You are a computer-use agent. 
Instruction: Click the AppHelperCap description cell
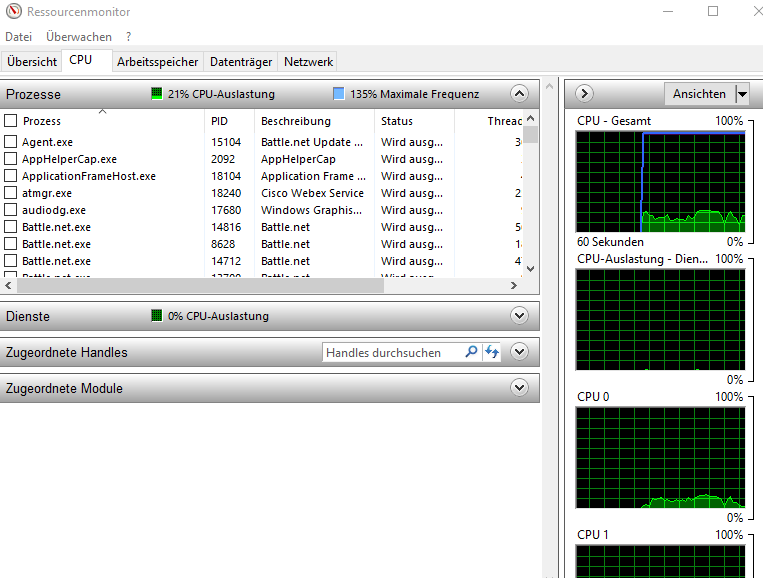[298, 159]
